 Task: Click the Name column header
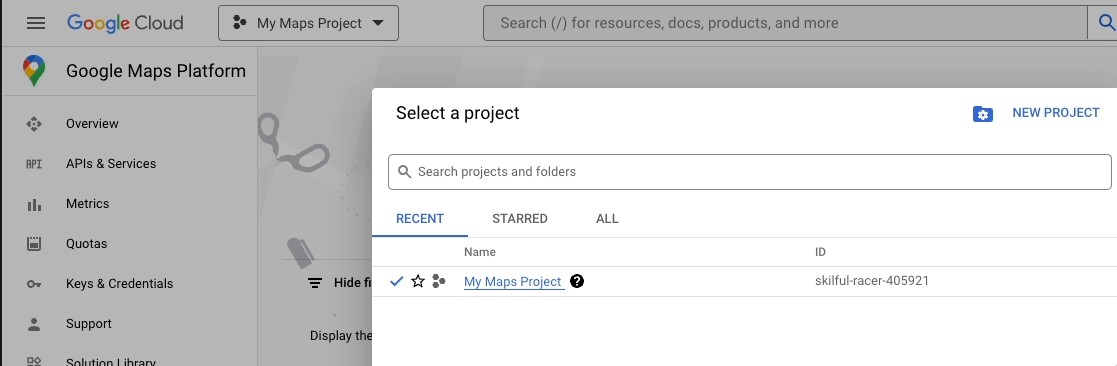point(479,252)
